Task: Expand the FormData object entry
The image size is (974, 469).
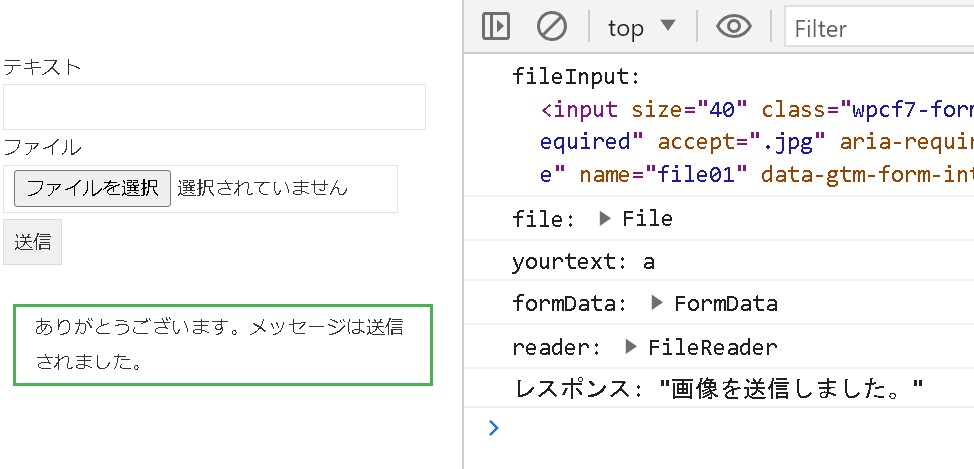Action: pyautogui.click(x=657, y=303)
